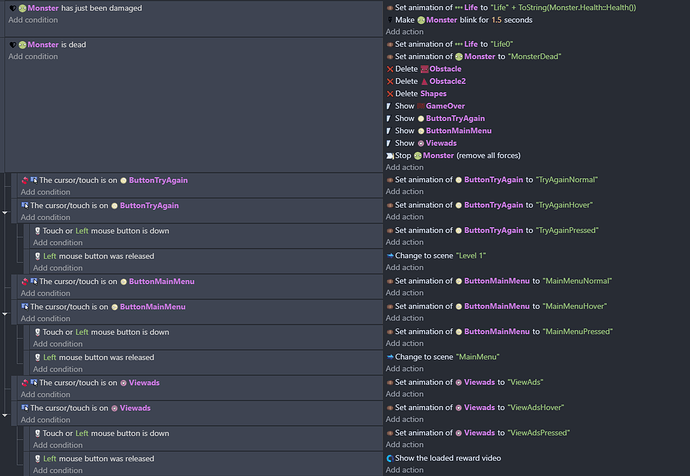This screenshot has height=476, width=690.
Task: Select the "TryAgainHover" animation parameter
Action: coord(564,205)
